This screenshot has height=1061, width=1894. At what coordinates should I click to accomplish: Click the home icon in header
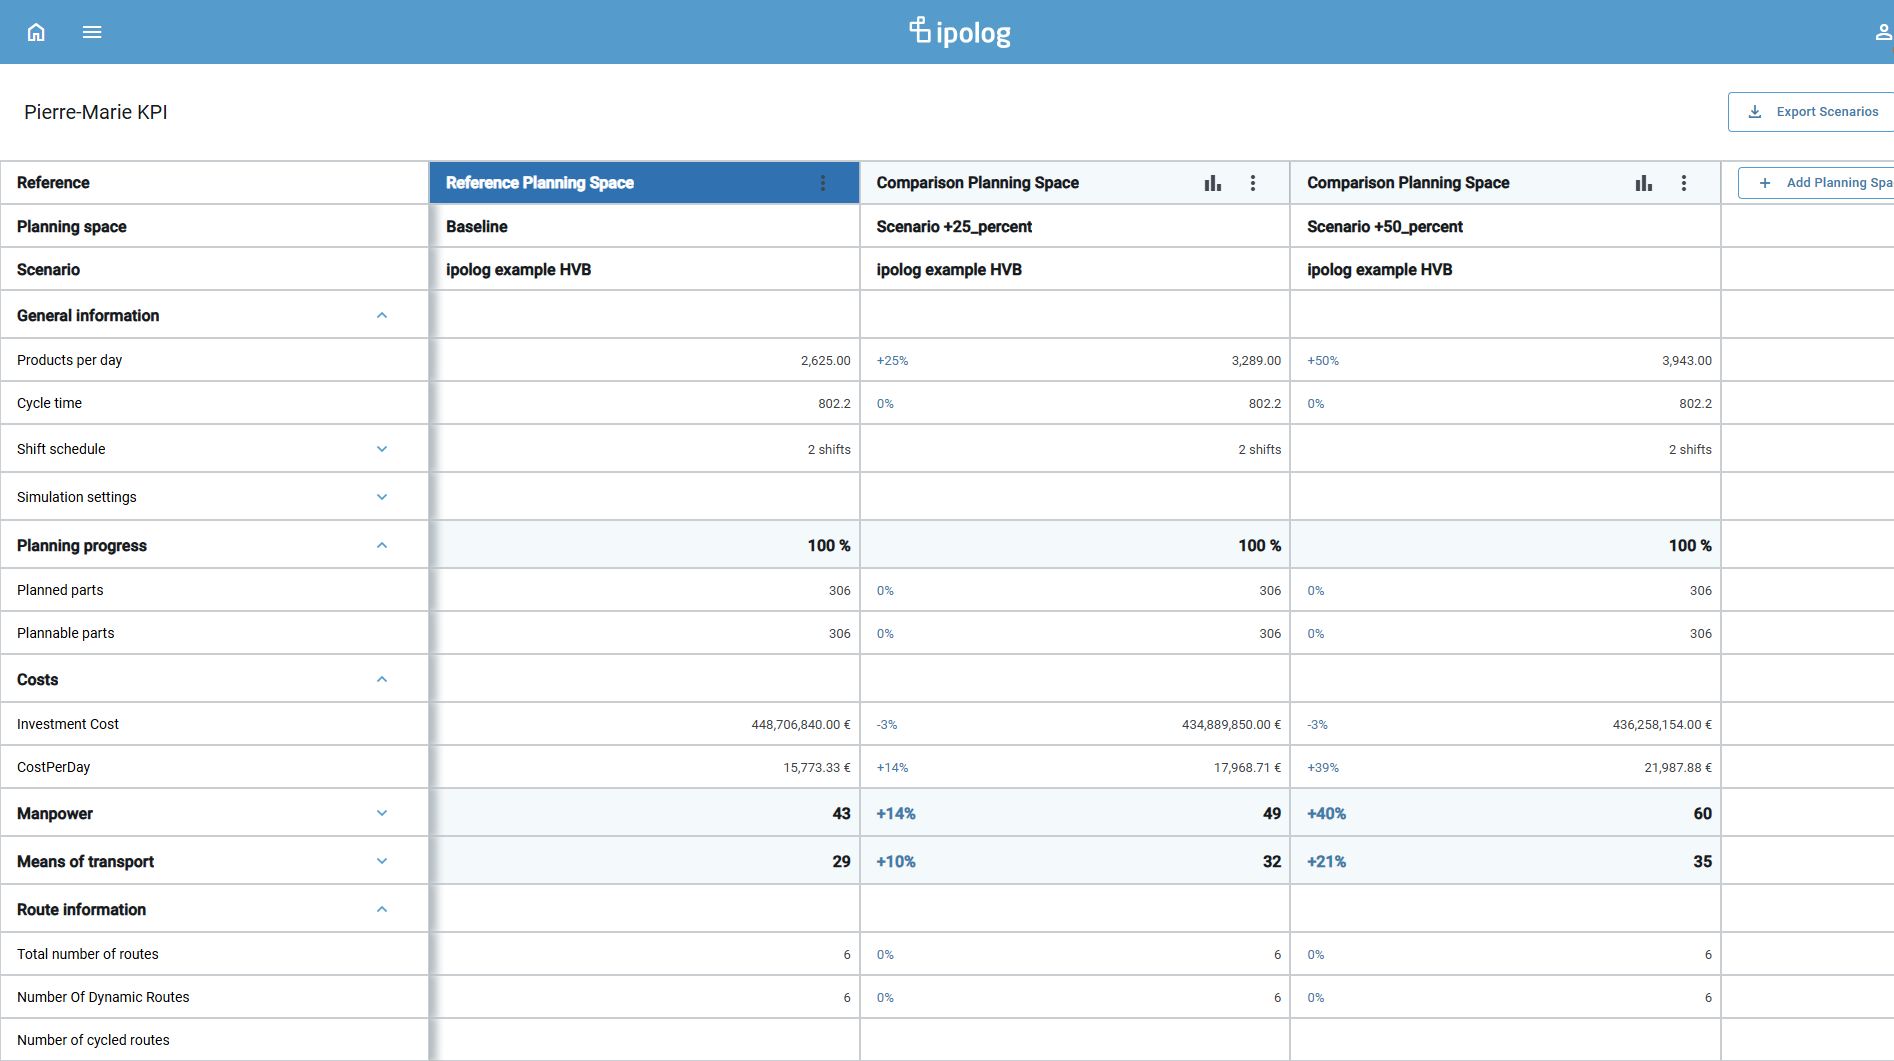click(36, 32)
